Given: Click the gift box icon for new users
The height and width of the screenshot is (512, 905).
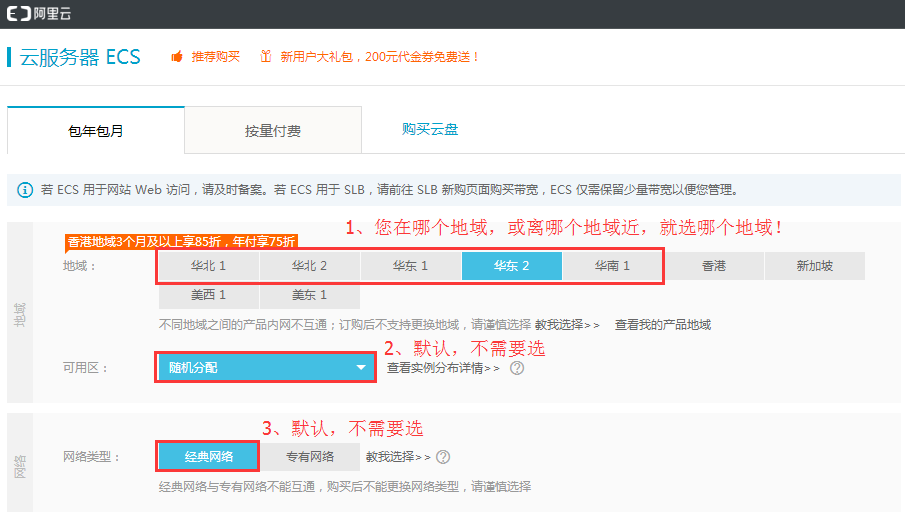Looking at the screenshot, I should point(265,56).
